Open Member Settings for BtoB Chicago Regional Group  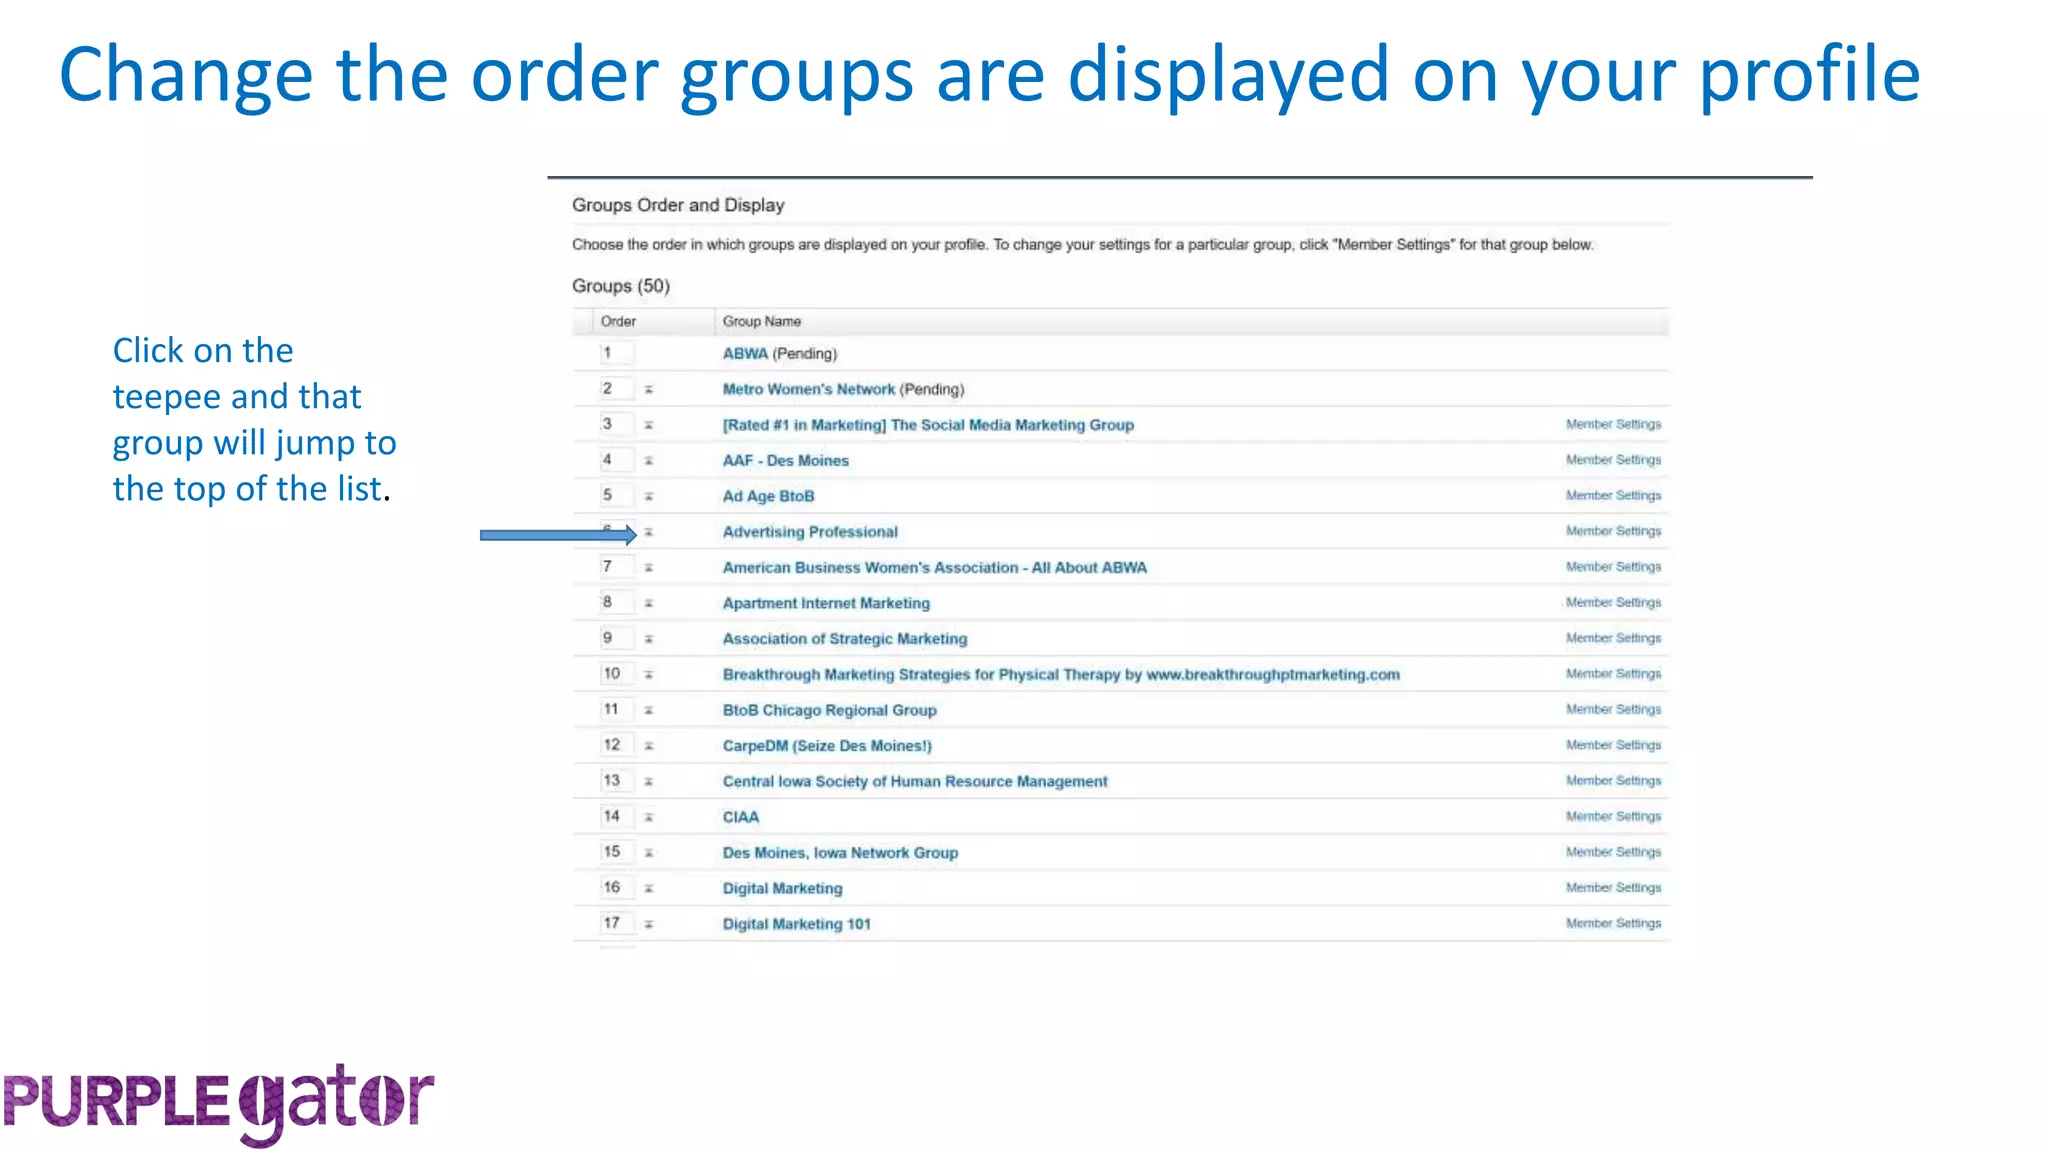click(1613, 710)
